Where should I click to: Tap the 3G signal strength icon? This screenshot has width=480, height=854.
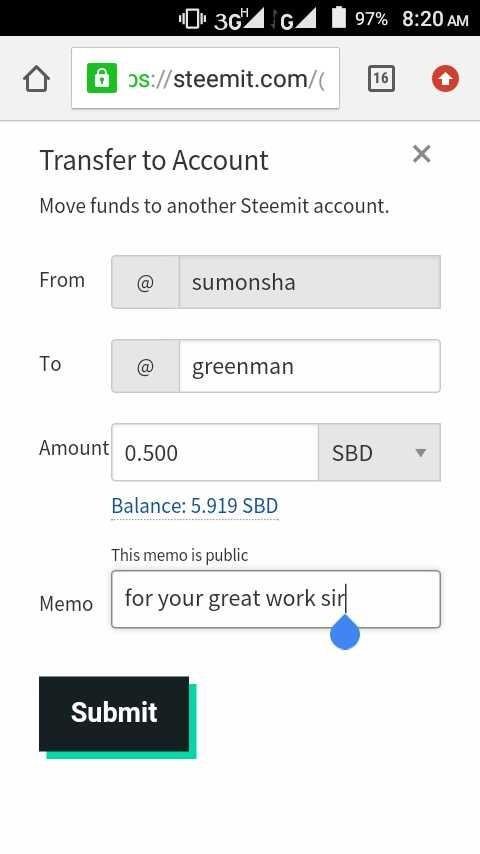click(239, 20)
